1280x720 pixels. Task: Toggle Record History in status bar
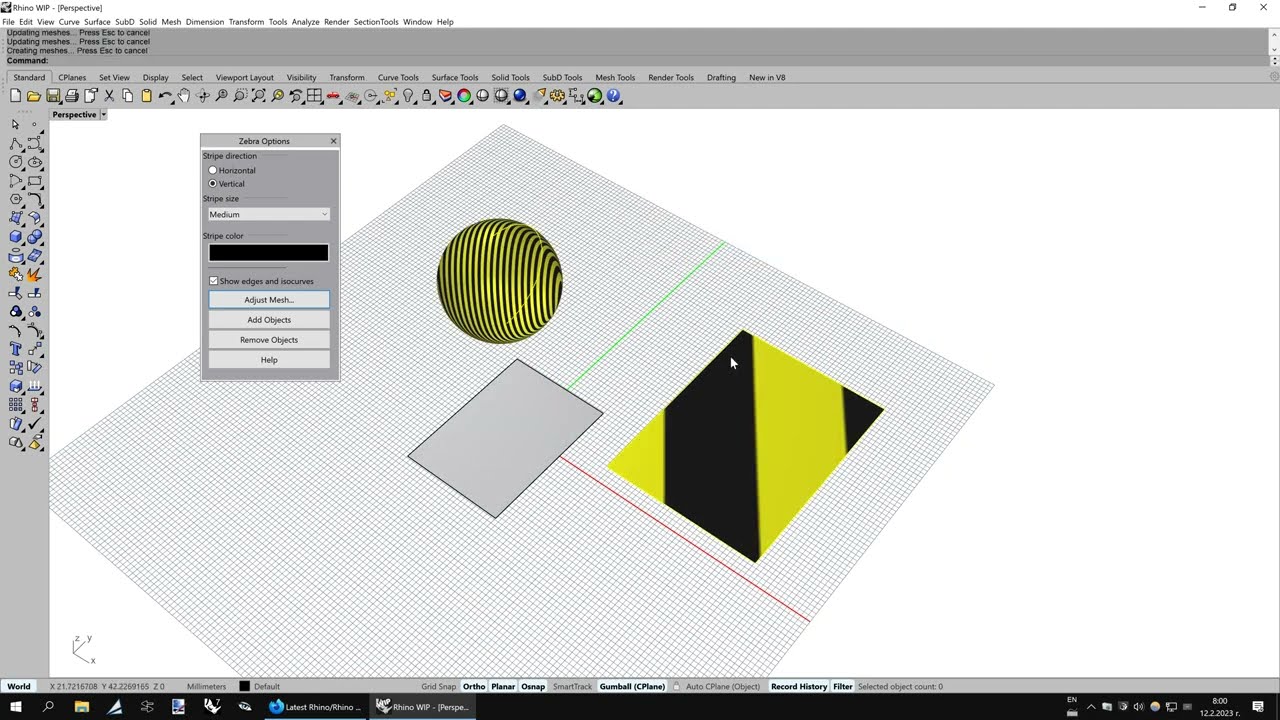tap(799, 686)
